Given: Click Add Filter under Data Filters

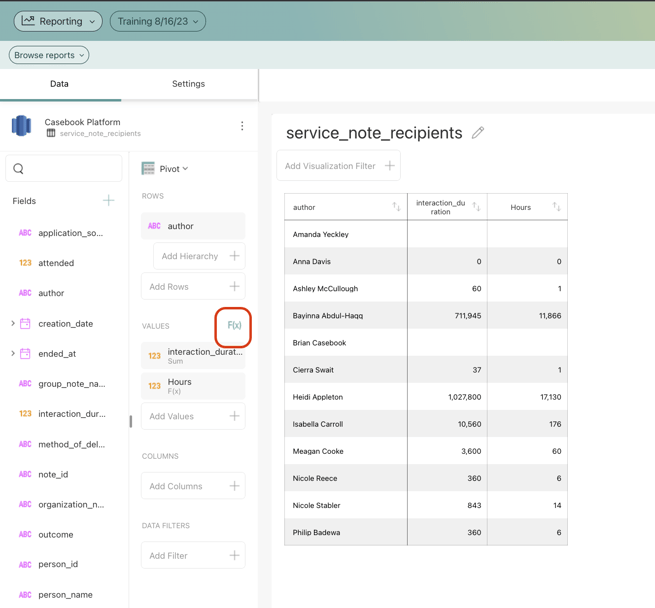Looking at the screenshot, I should [x=193, y=556].
